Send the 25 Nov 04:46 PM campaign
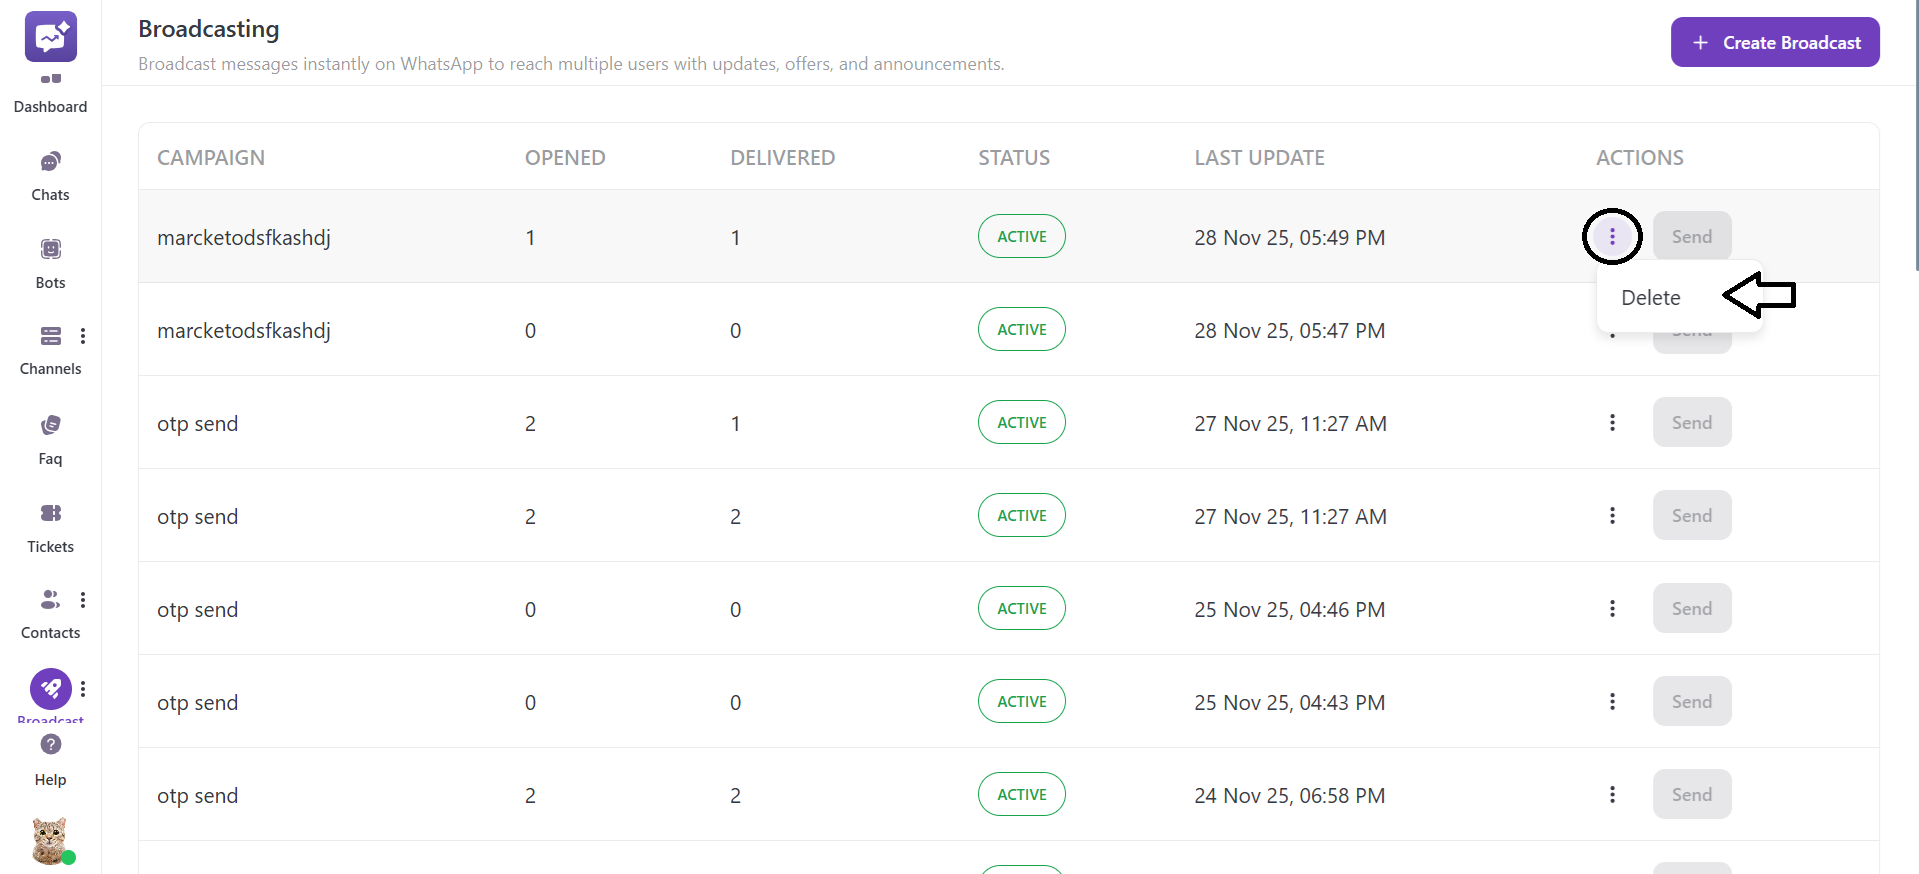 1691,609
